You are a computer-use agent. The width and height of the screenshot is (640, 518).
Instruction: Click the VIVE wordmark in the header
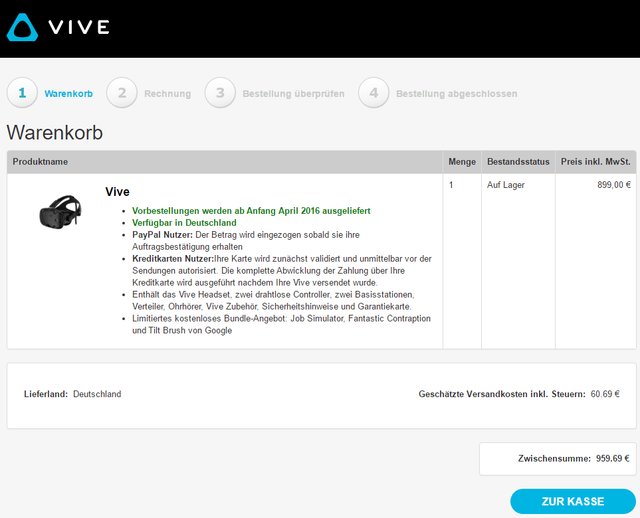[x=79, y=27]
